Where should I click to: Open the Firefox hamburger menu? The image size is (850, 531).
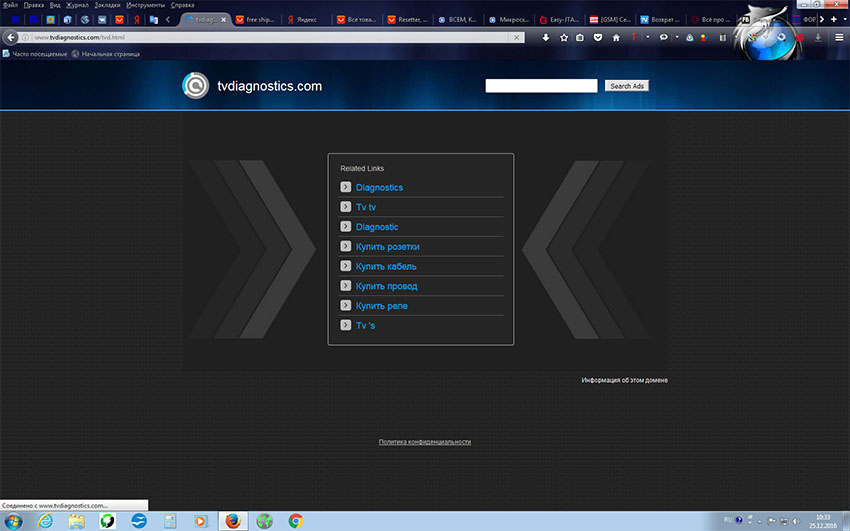(x=839, y=37)
